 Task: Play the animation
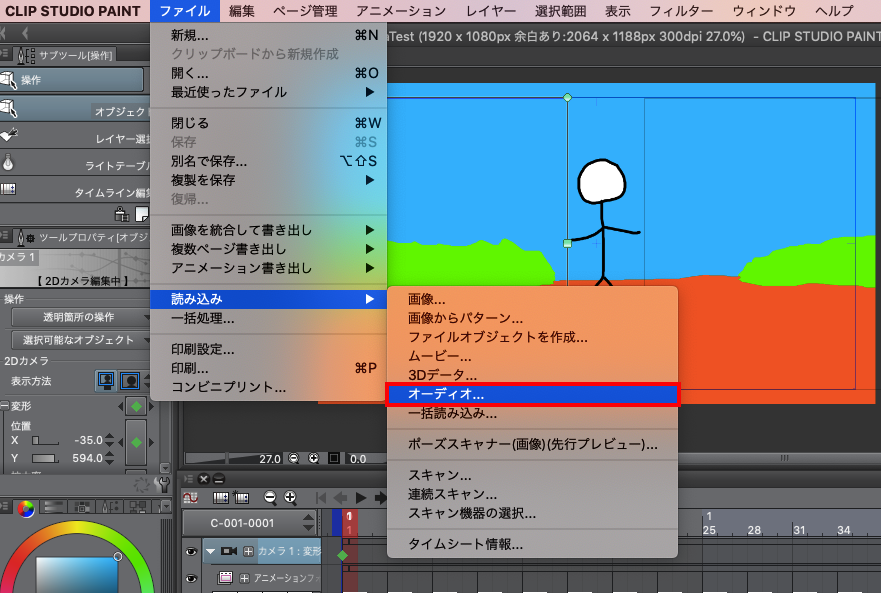point(361,497)
